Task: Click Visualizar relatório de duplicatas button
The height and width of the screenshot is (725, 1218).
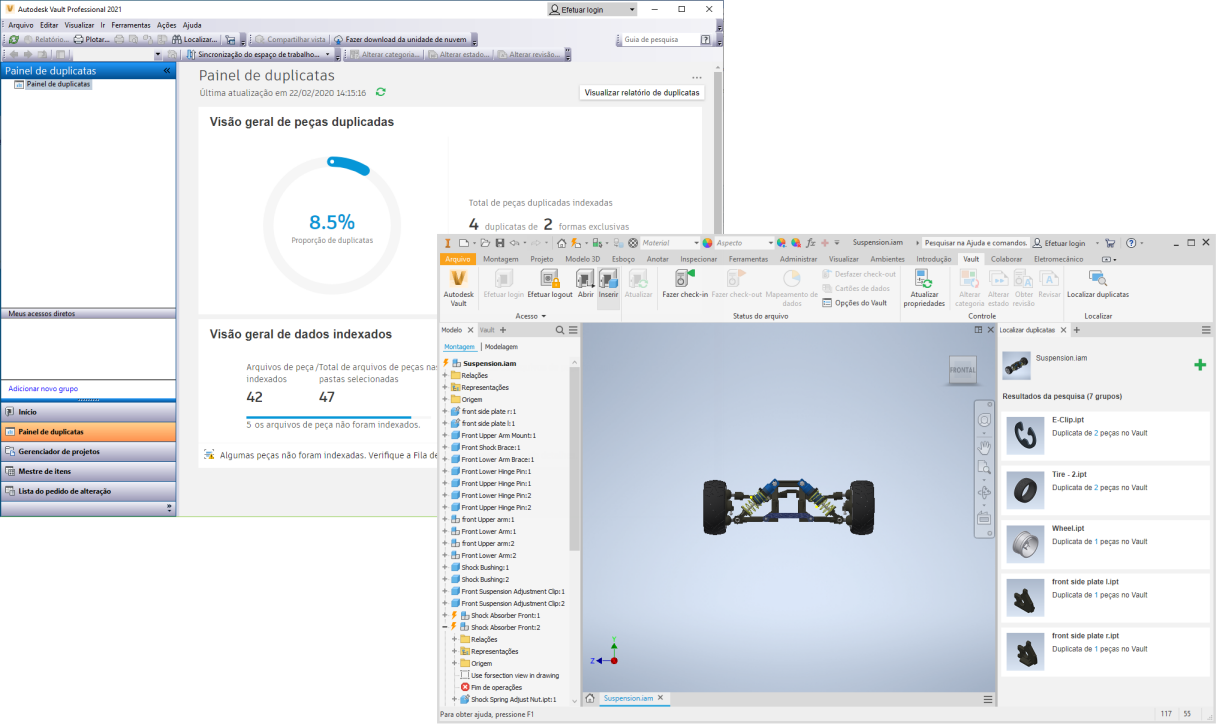Action: 642,92
